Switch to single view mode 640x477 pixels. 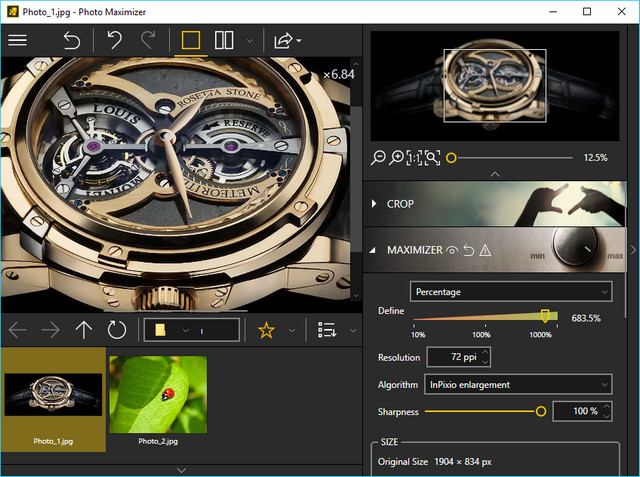pyautogui.click(x=190, y=41)
